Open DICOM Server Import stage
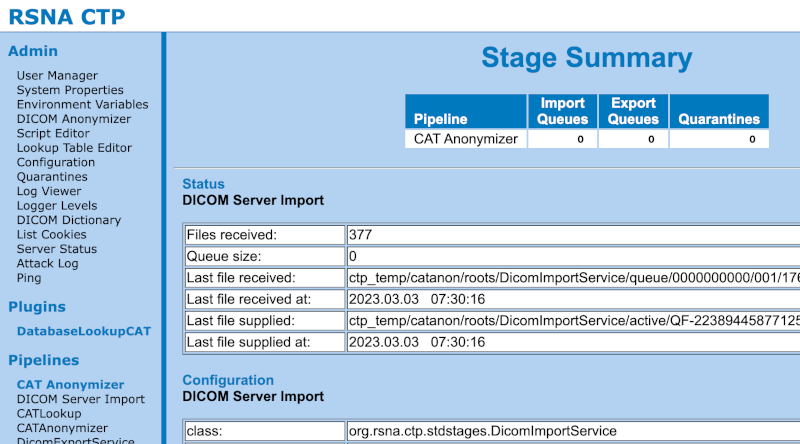 point(81,399)
